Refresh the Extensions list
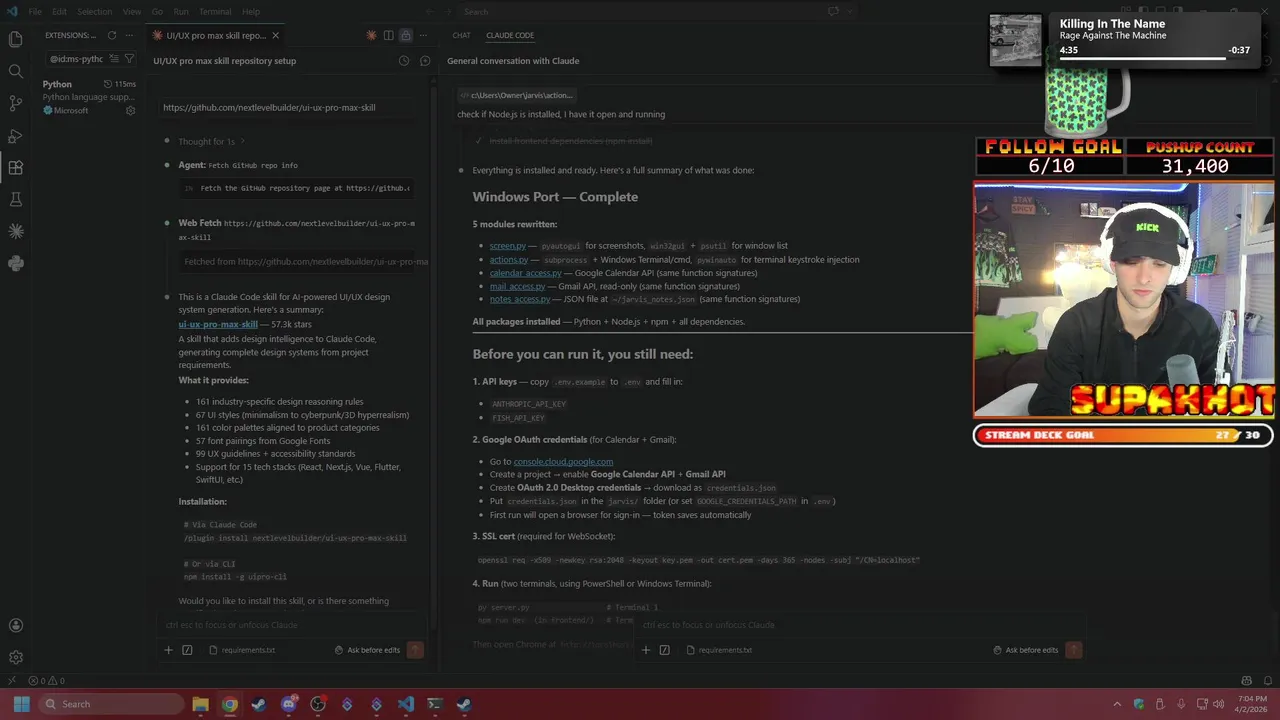Image resolution: width=1280 pixels, height=720 pixels. tap(112, 35)
